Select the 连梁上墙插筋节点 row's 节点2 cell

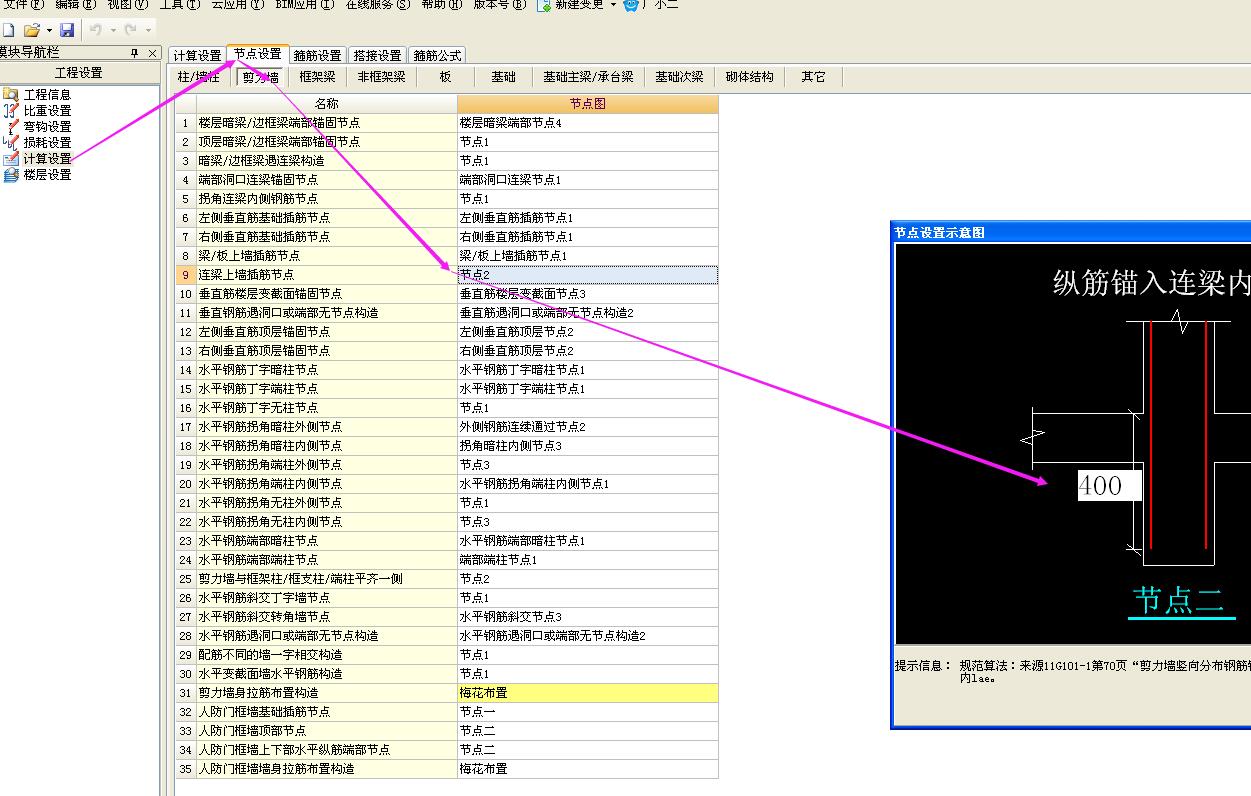coord(588,275)
